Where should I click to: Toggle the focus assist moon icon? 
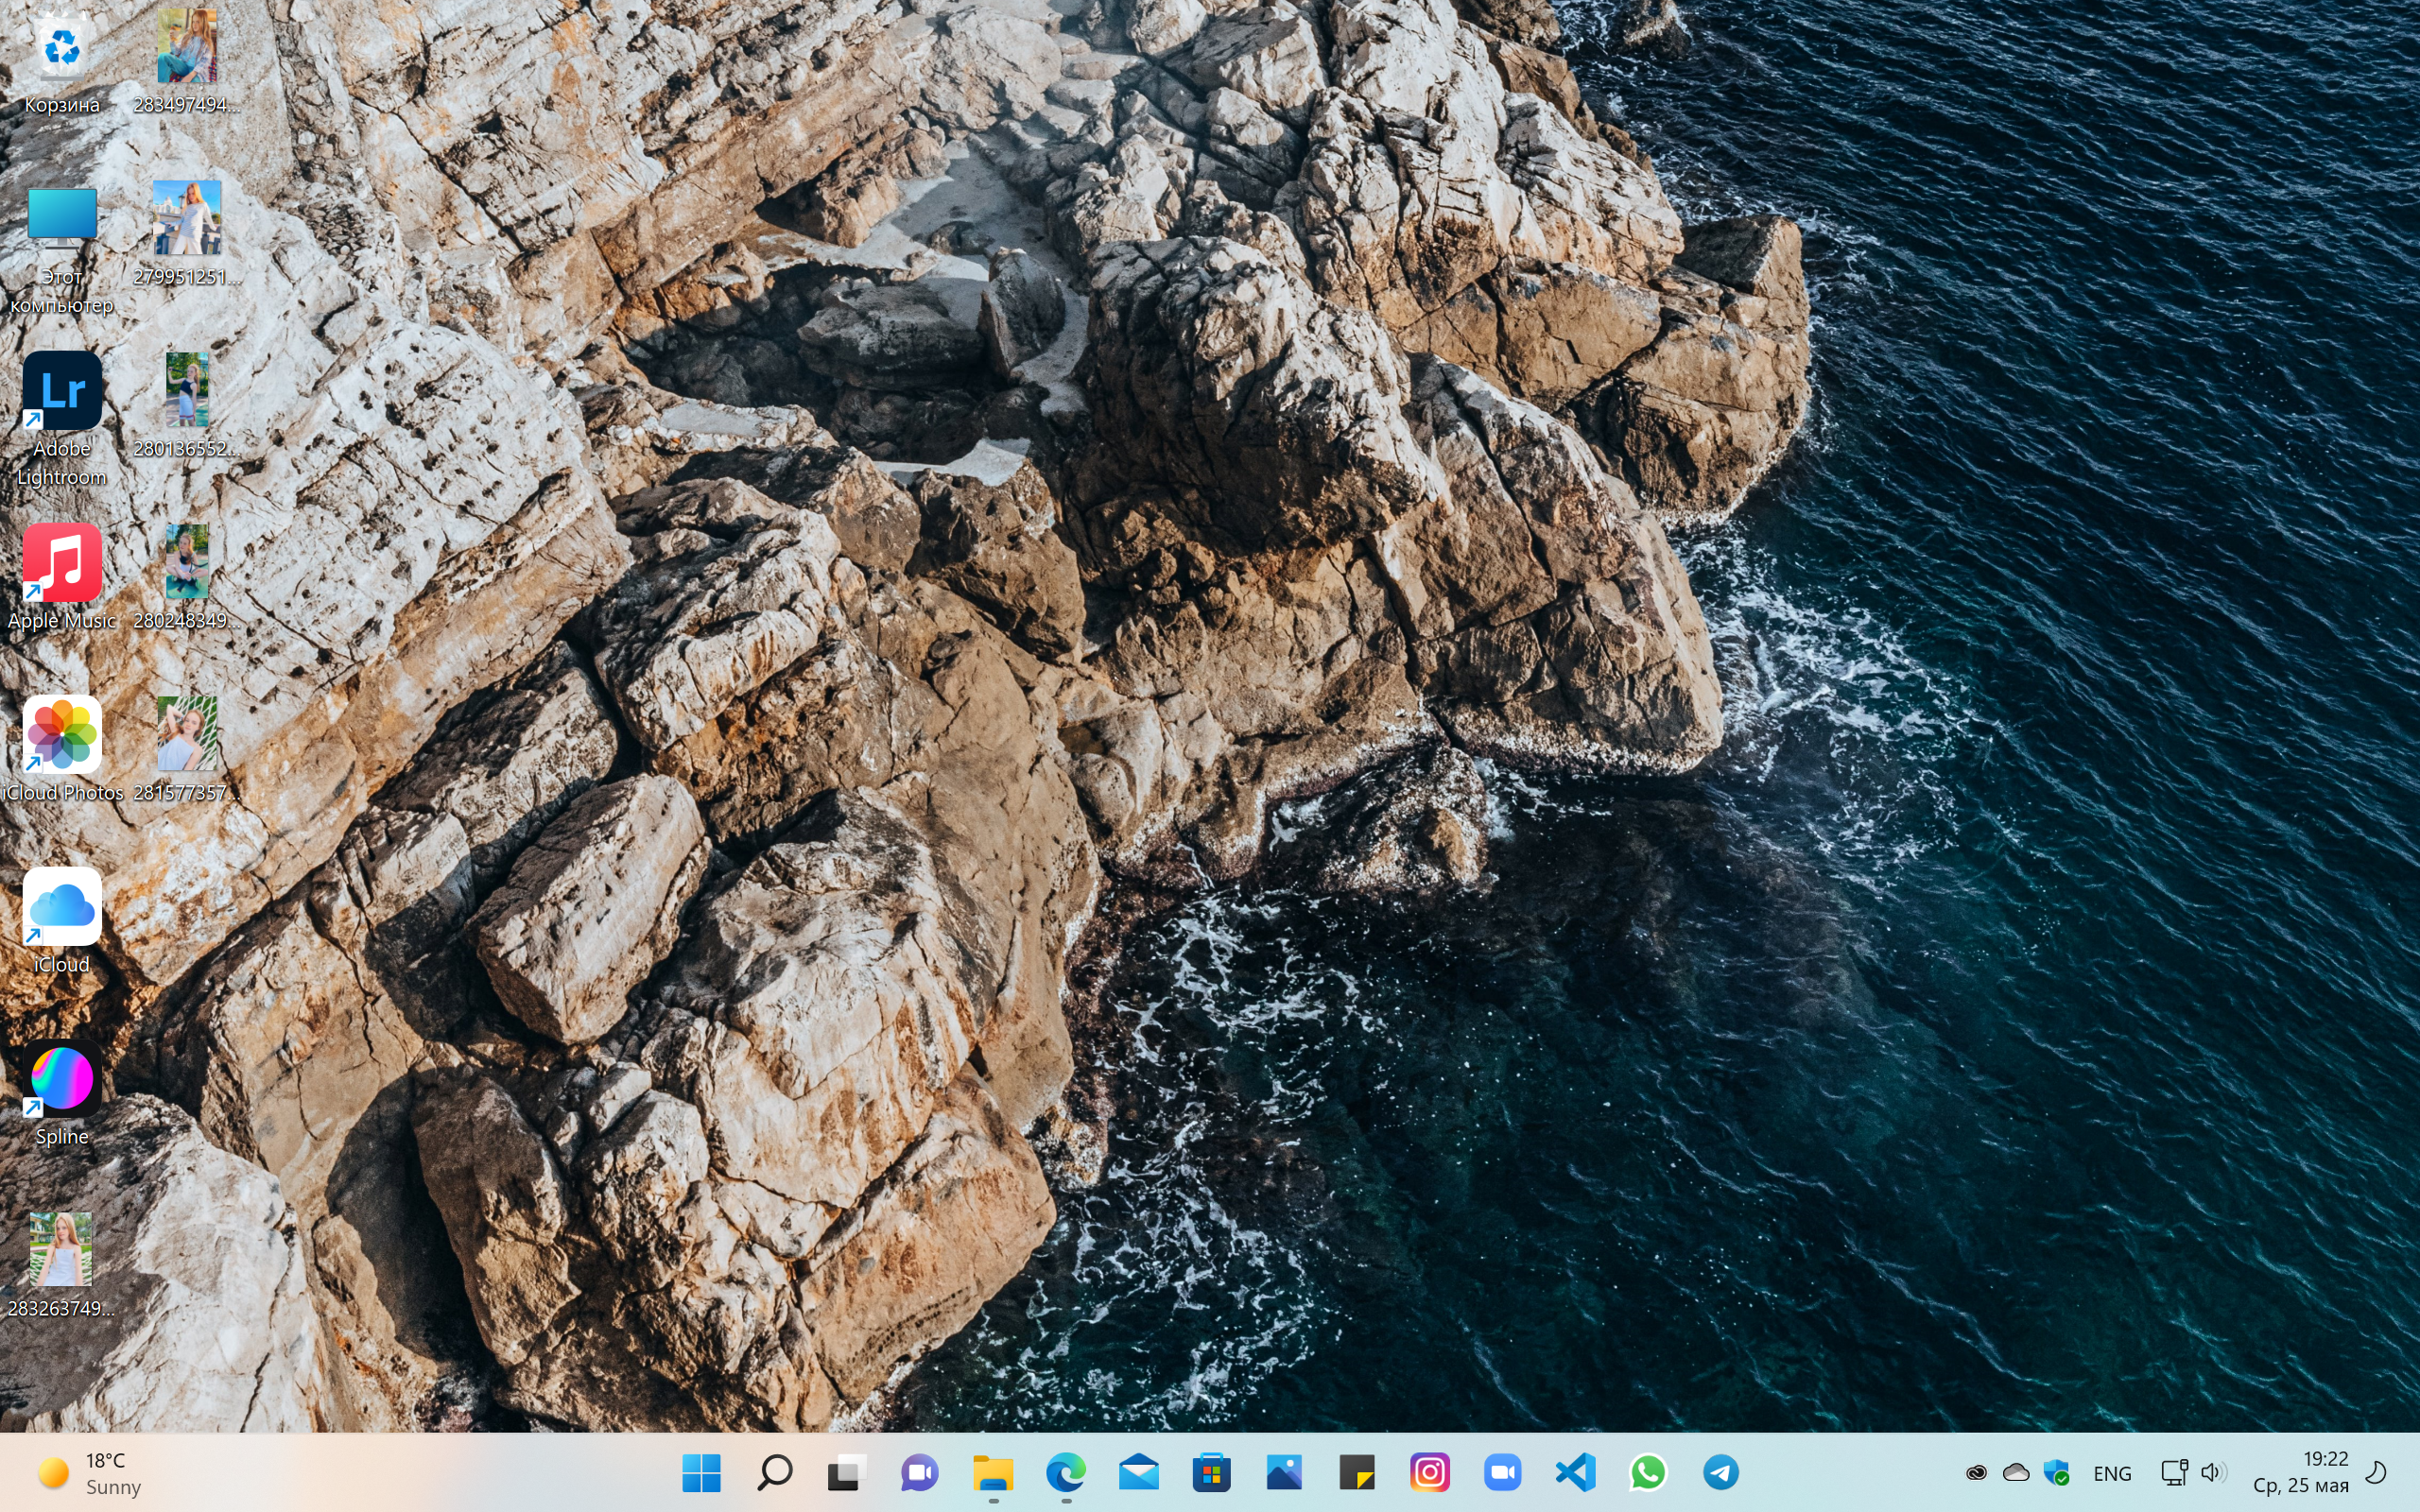pyautogui.click(x=2376, y=1472)
